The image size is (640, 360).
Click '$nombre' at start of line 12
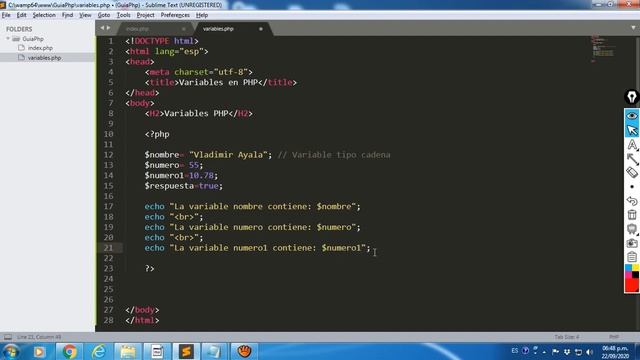click(x=162, y=155)
